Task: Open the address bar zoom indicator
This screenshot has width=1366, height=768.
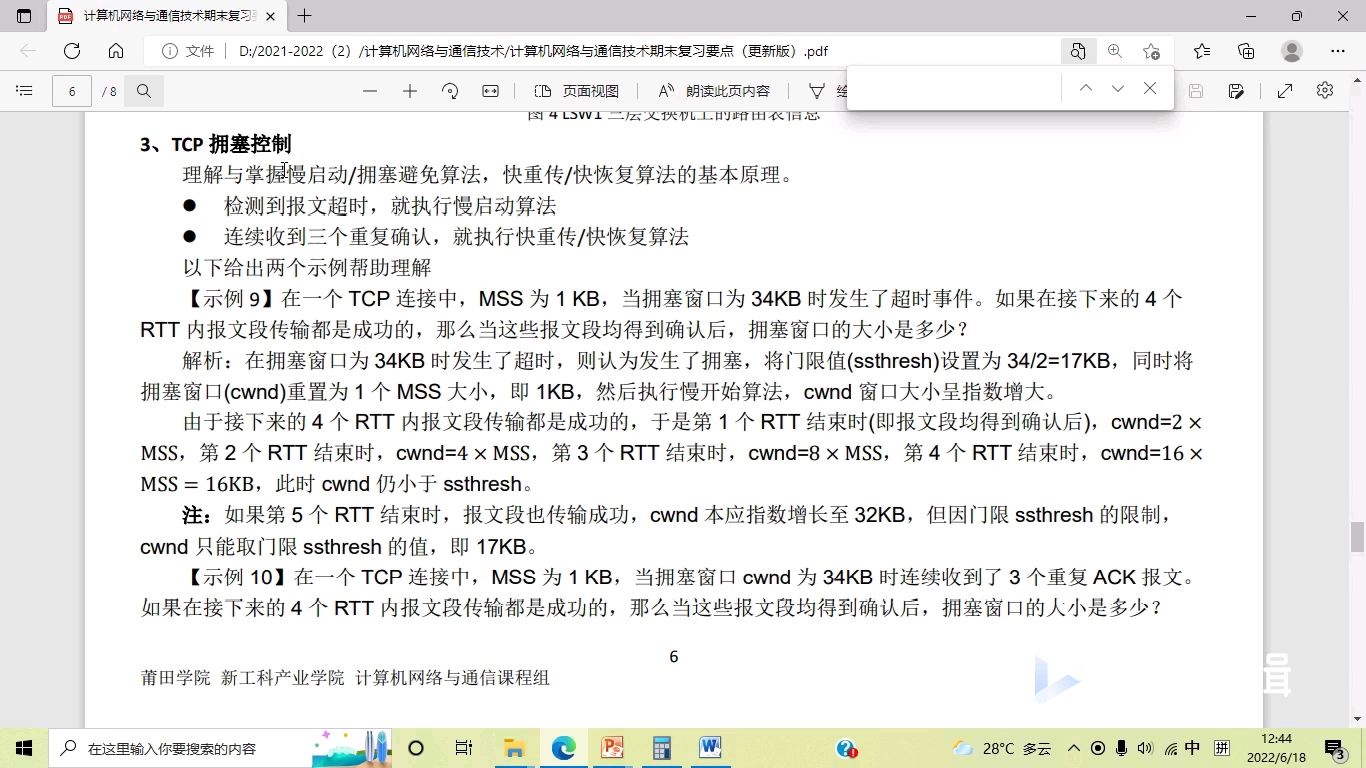Action: 1115,51
